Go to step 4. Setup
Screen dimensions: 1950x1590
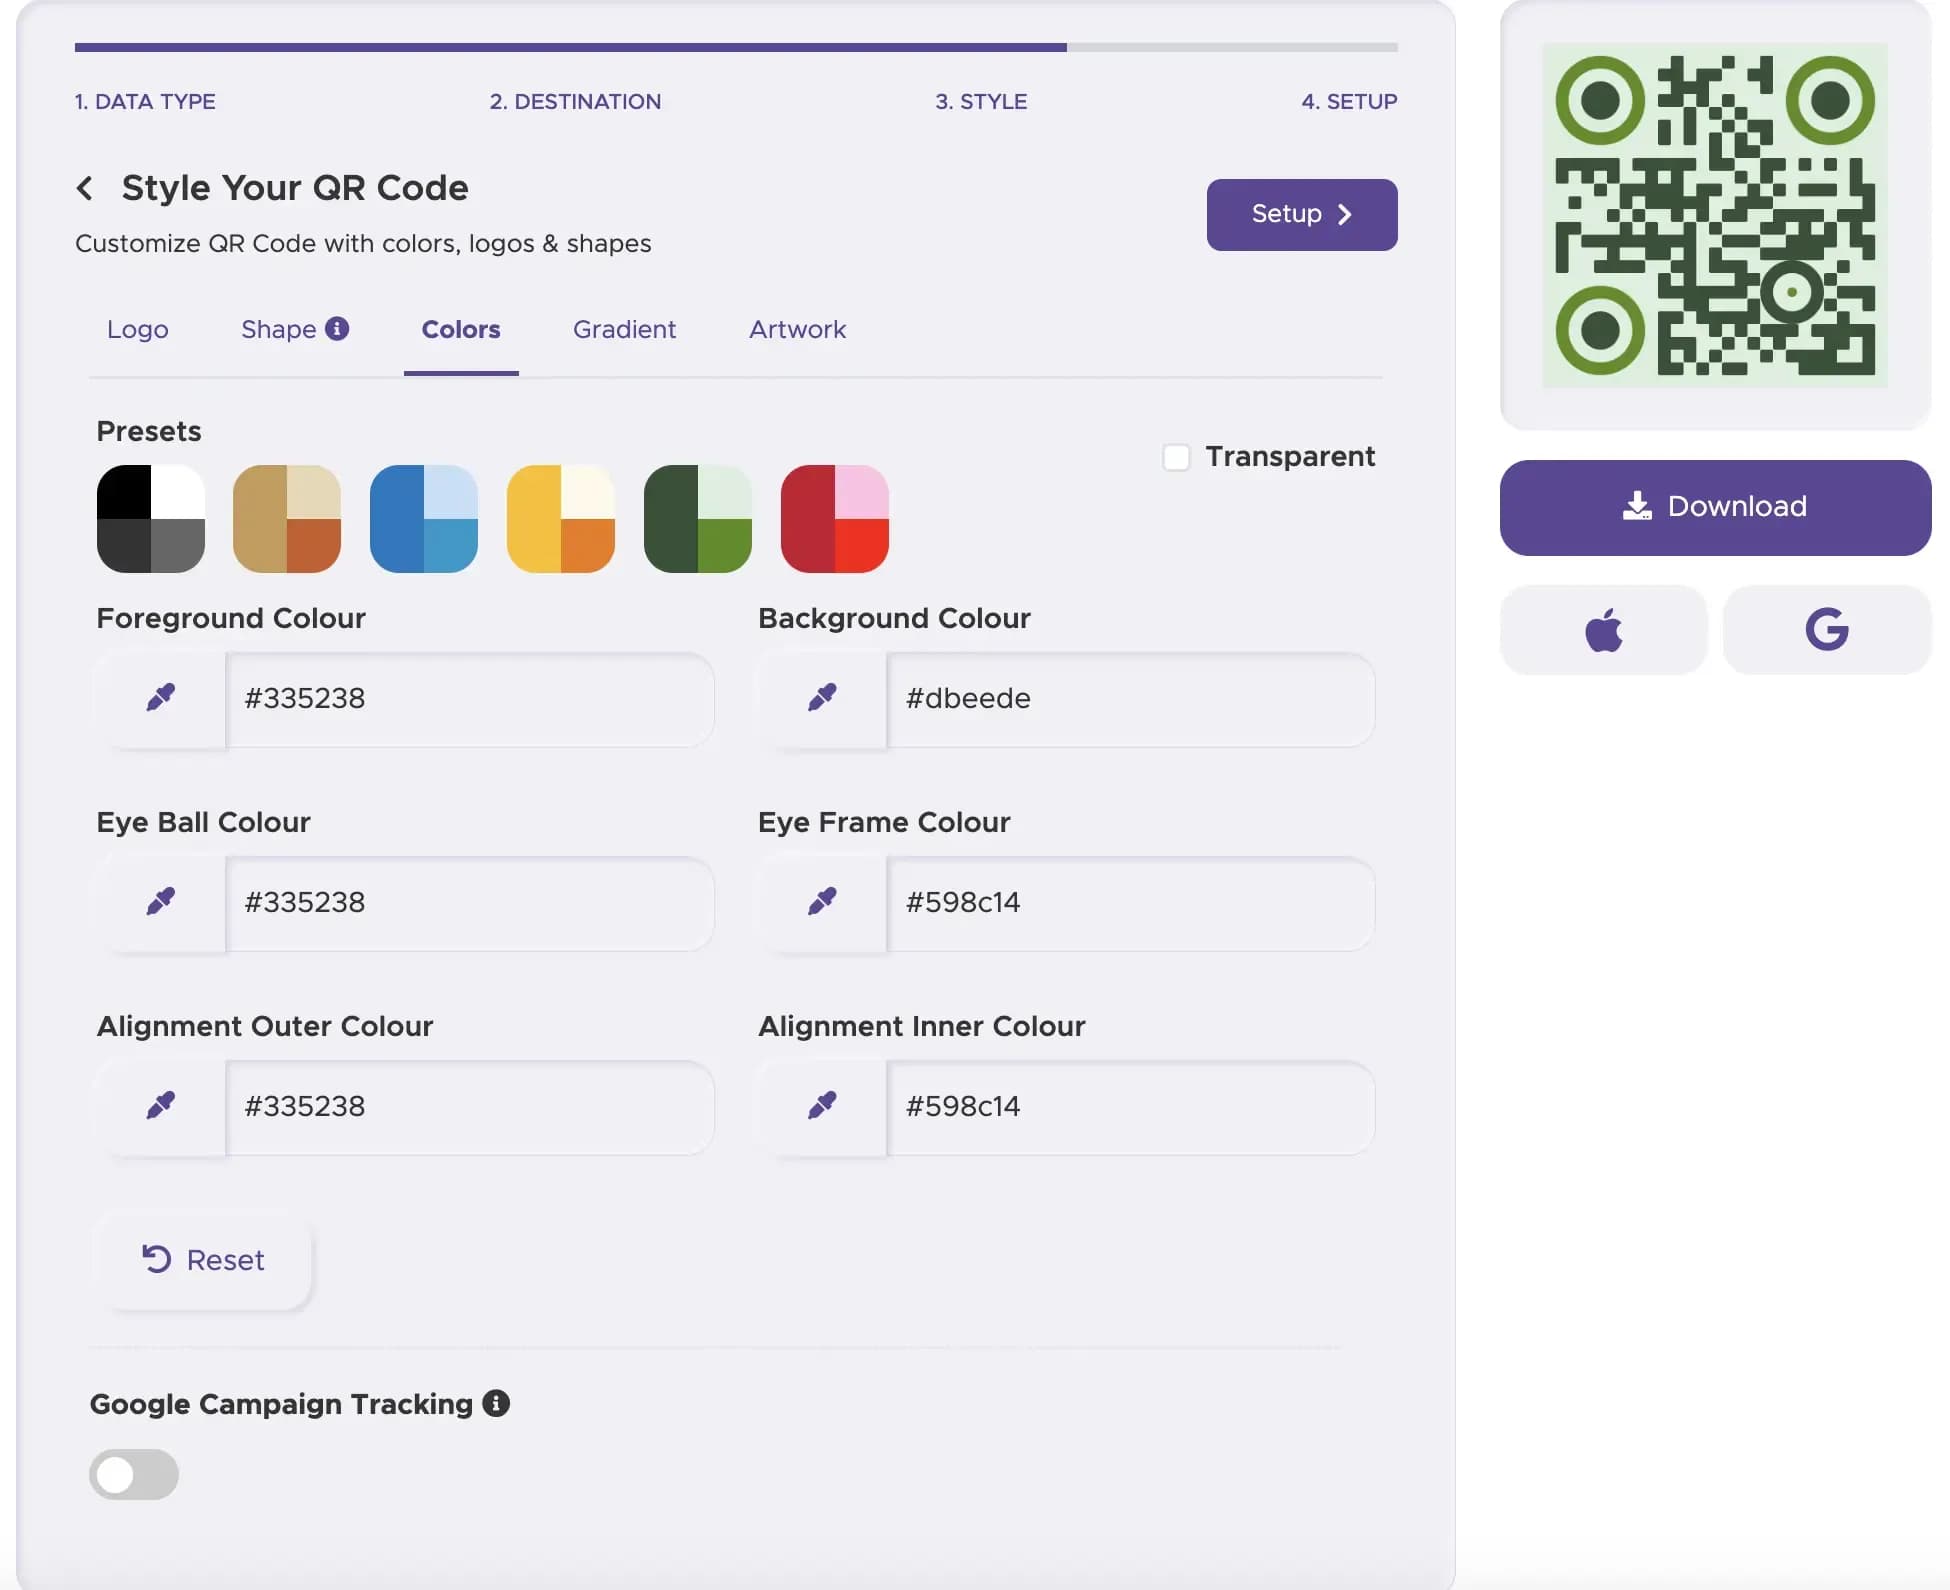pos(1349,101)
